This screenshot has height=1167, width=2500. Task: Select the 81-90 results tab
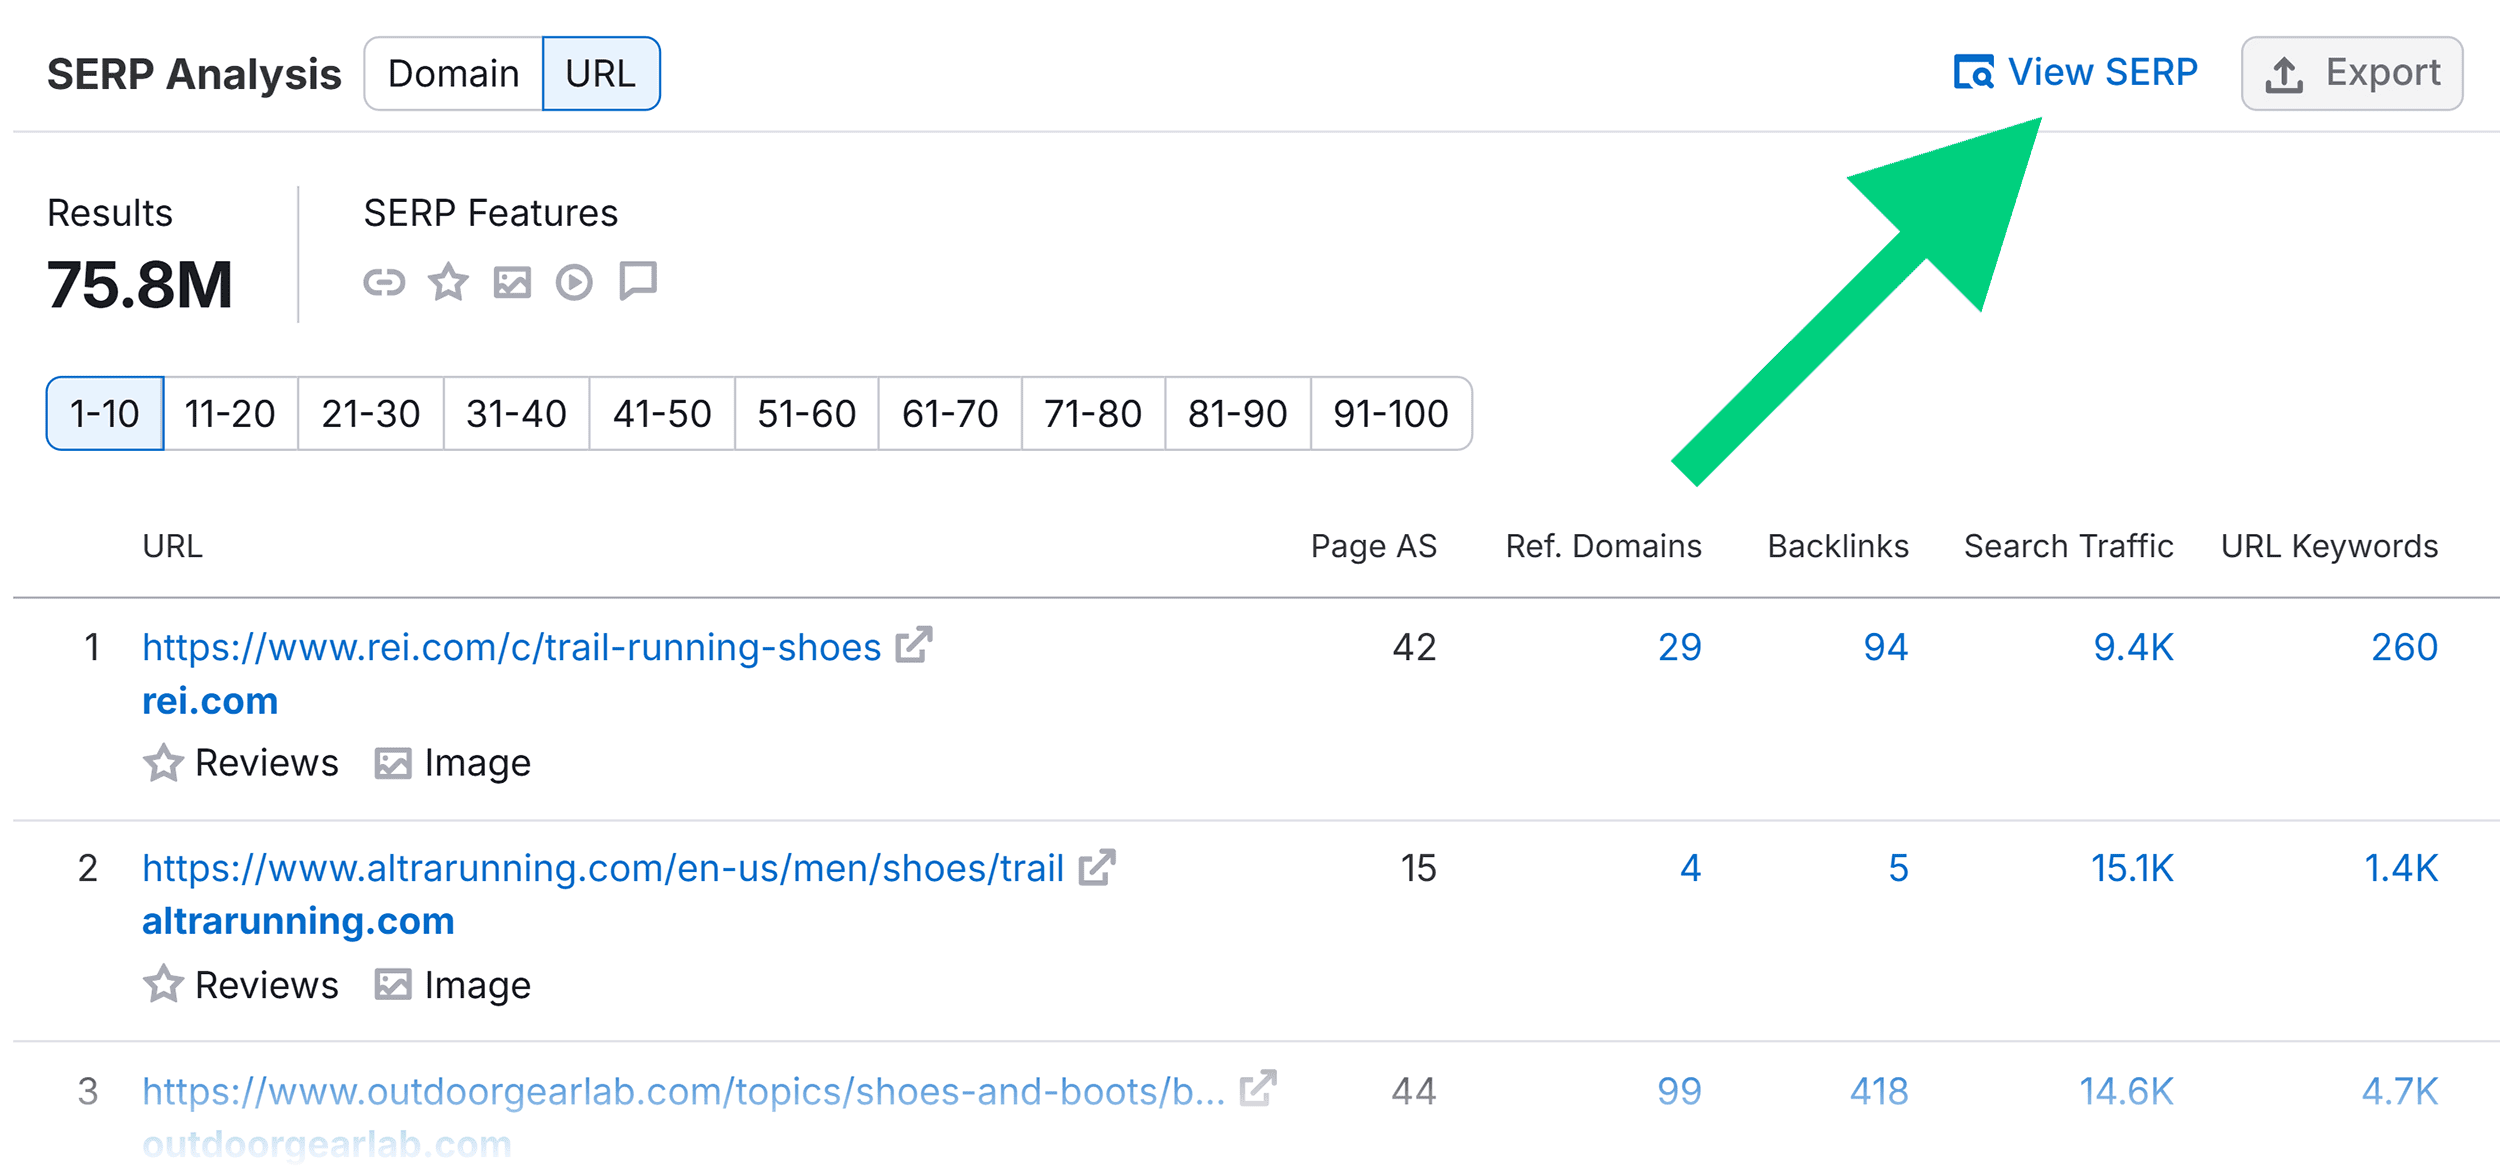pos(1238,413)
